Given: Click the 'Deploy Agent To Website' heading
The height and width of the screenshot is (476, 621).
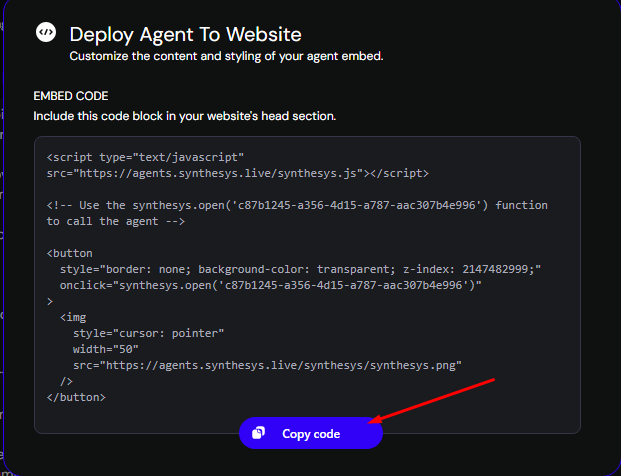Looking at the screenshot, I should (185, 34).
